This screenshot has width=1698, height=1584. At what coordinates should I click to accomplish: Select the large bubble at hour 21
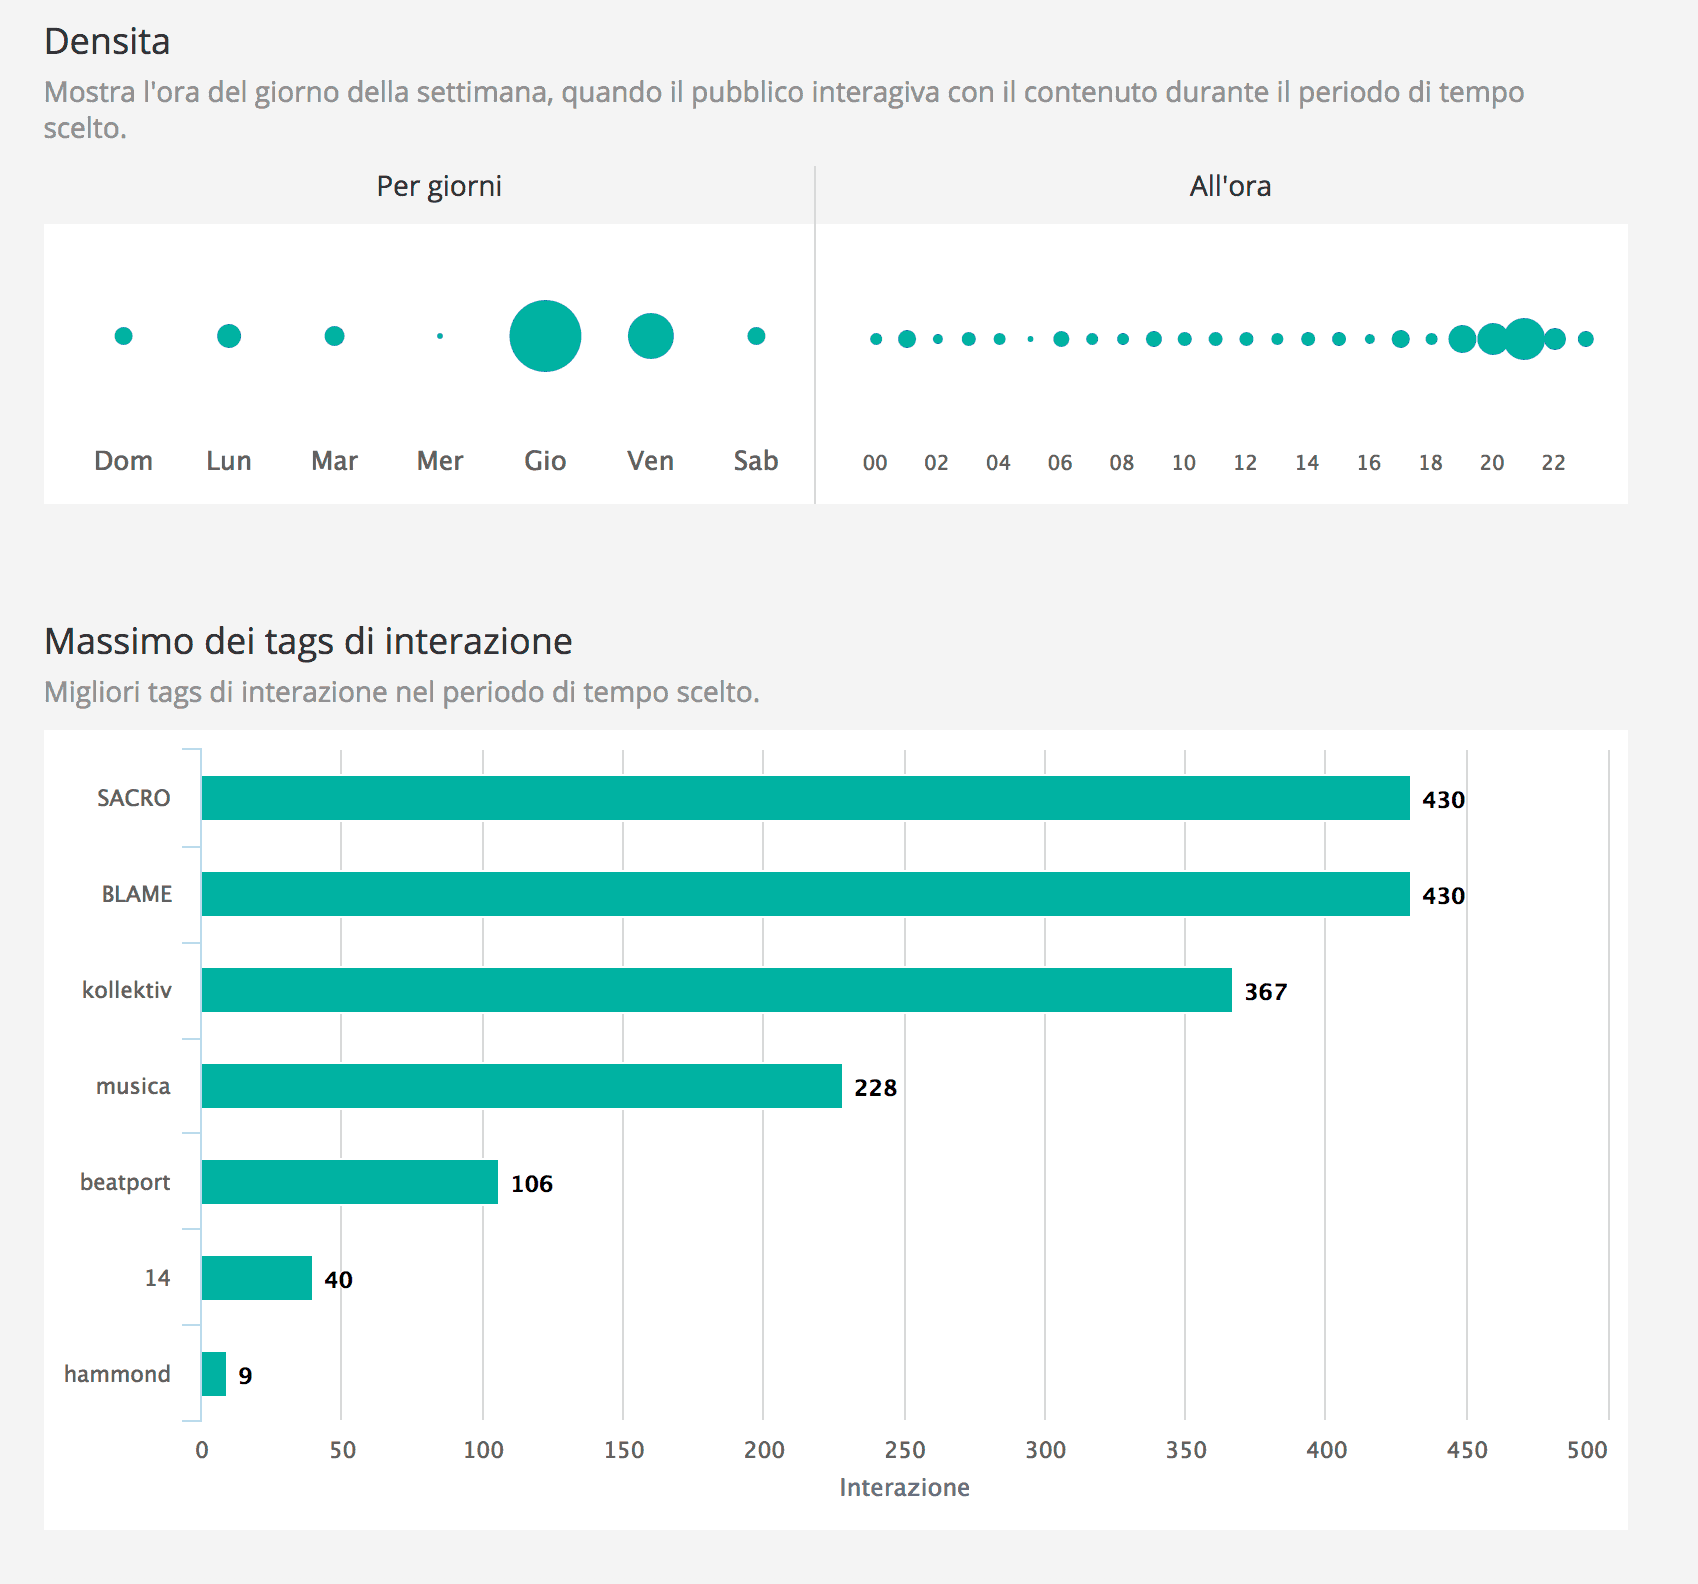coord(1522,340)
